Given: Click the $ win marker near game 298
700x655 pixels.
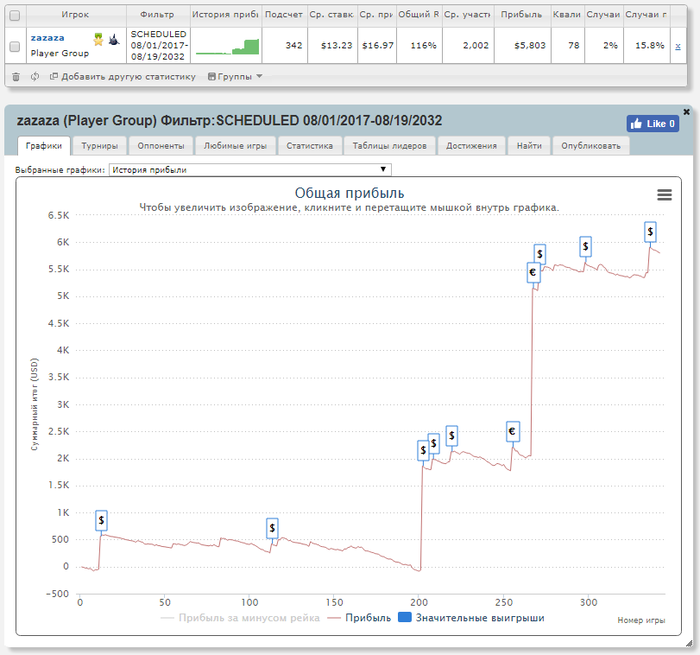Looking at the screenshot, I should 585,246.
